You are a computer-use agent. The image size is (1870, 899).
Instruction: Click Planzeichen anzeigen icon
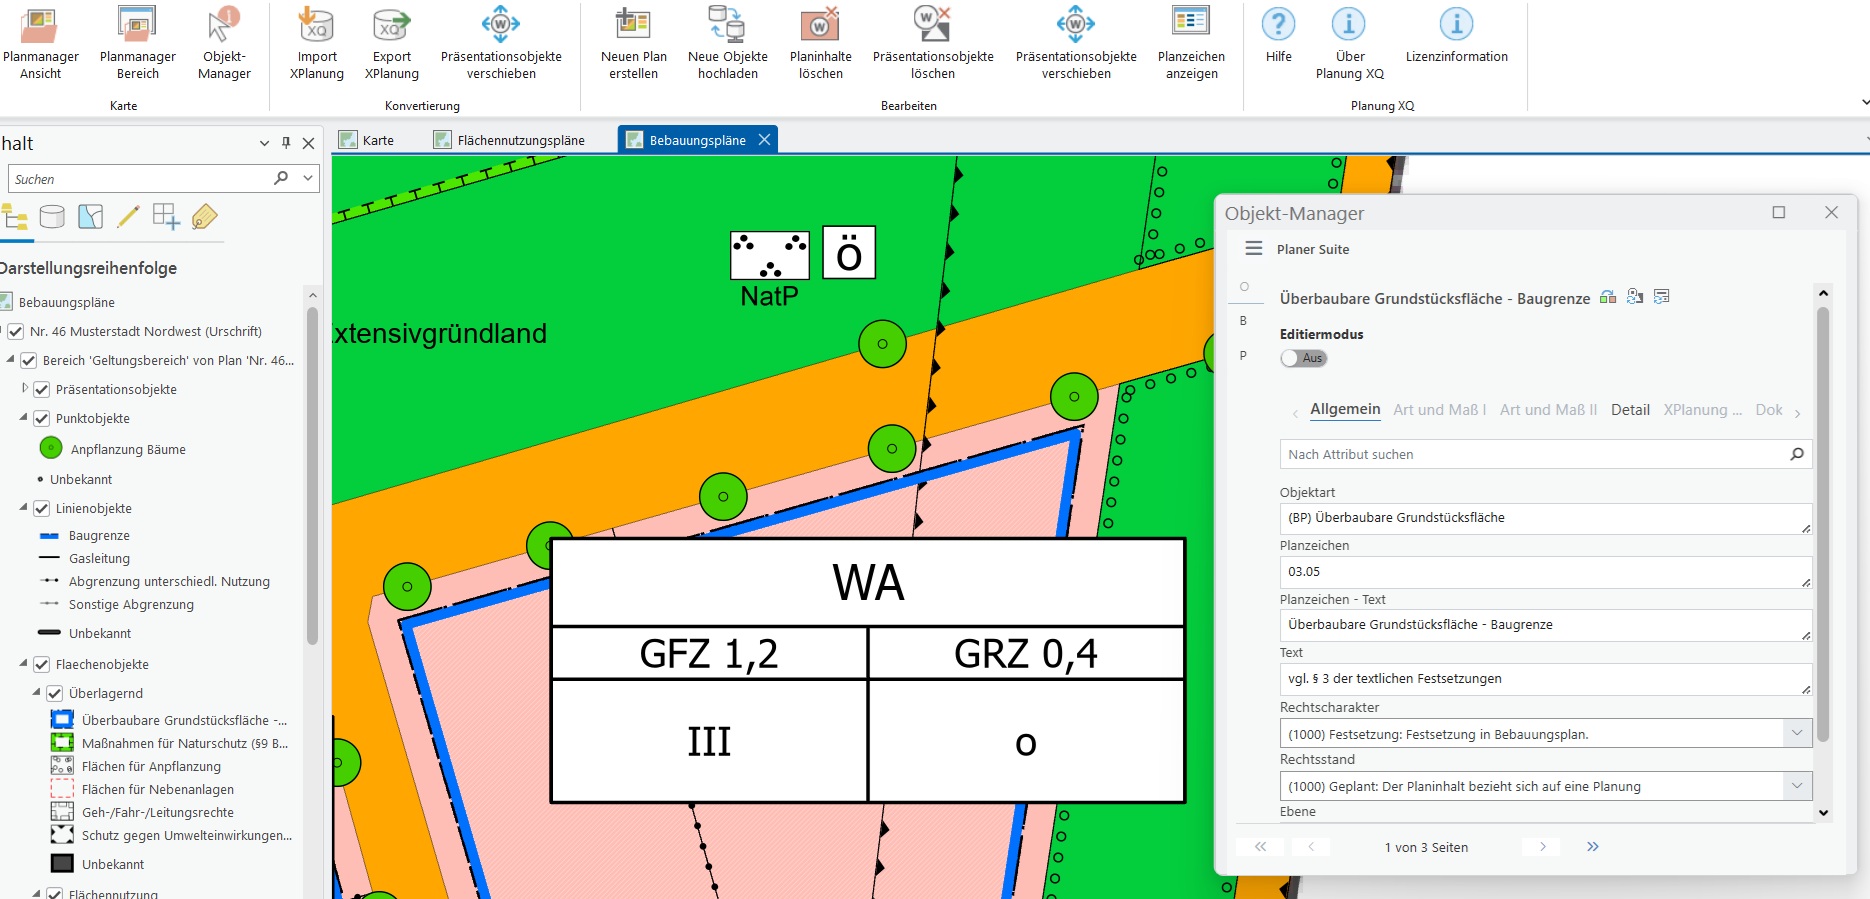point(1190,25)
